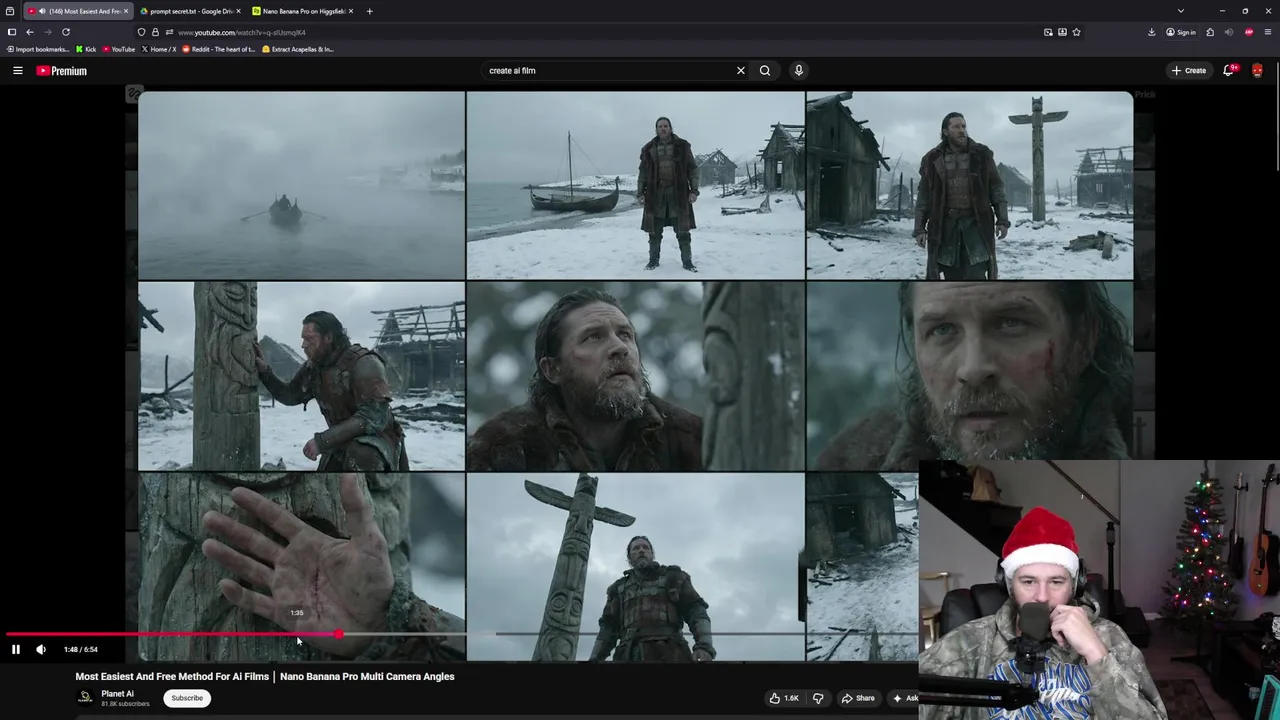The height and width of the screenshot is (720, 1280).
Task: Open the Kick bookmark
Action: coord(86,49)
